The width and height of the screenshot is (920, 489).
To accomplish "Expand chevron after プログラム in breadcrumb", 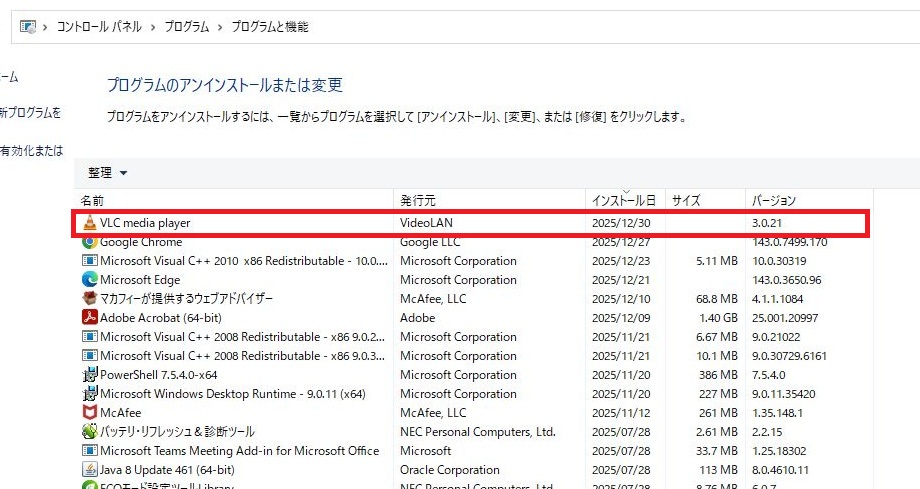I will coord(220,27).
